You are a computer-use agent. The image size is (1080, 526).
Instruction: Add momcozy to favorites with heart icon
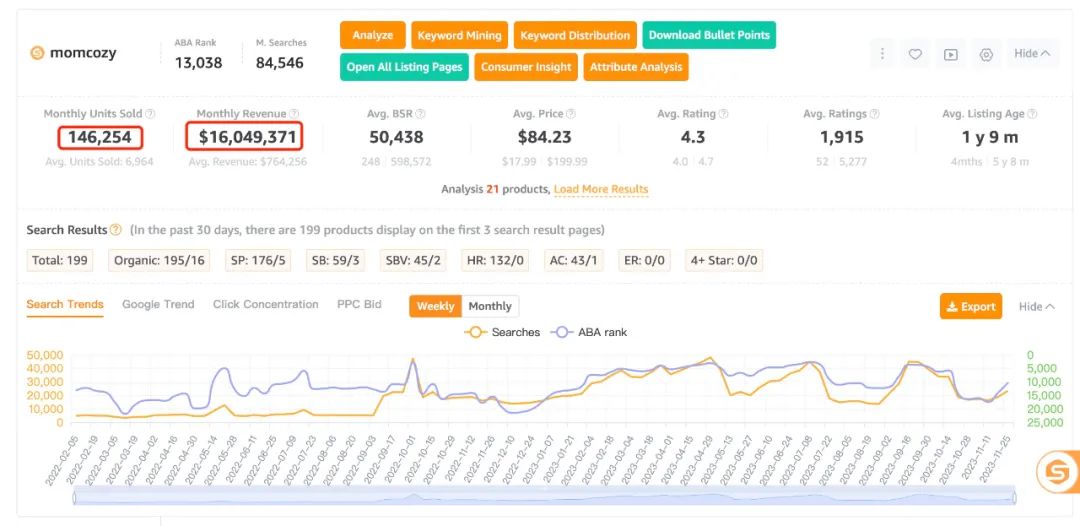coord(915,54)
